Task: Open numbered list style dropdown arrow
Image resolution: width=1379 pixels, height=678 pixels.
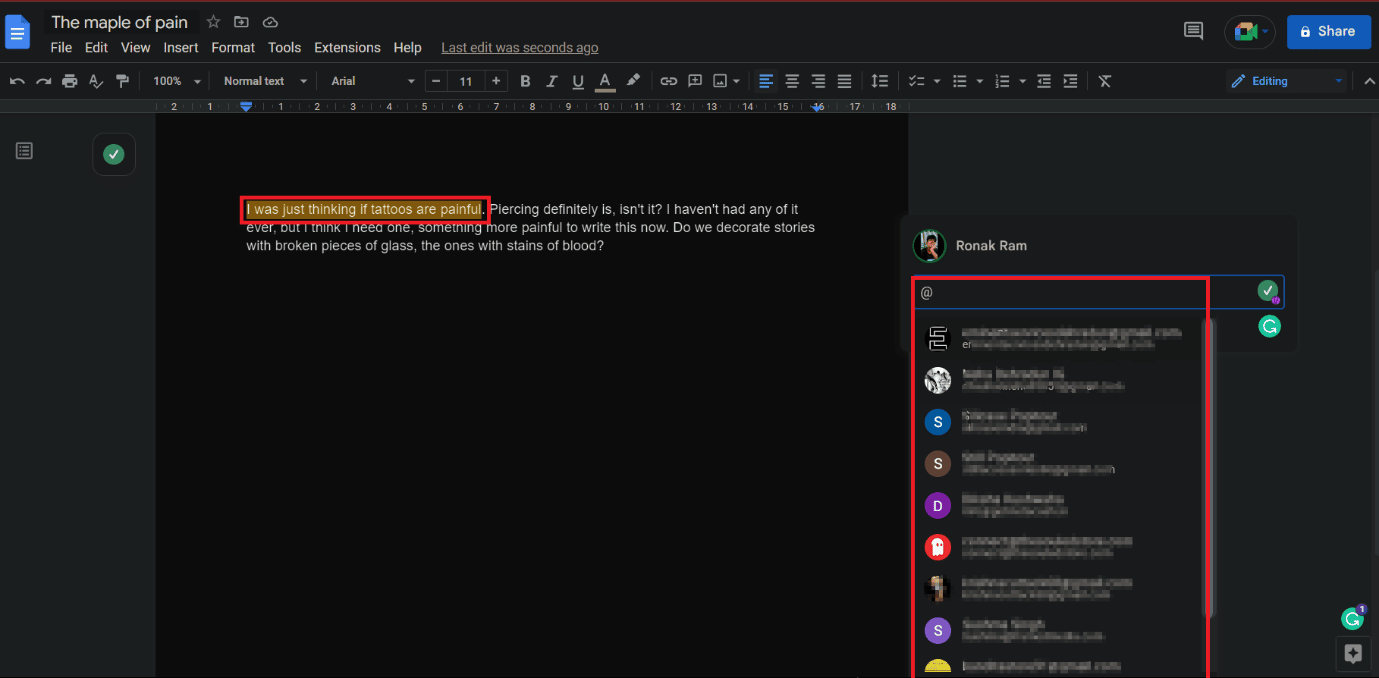Action: pyautogui.click(x=1023, y=81)
